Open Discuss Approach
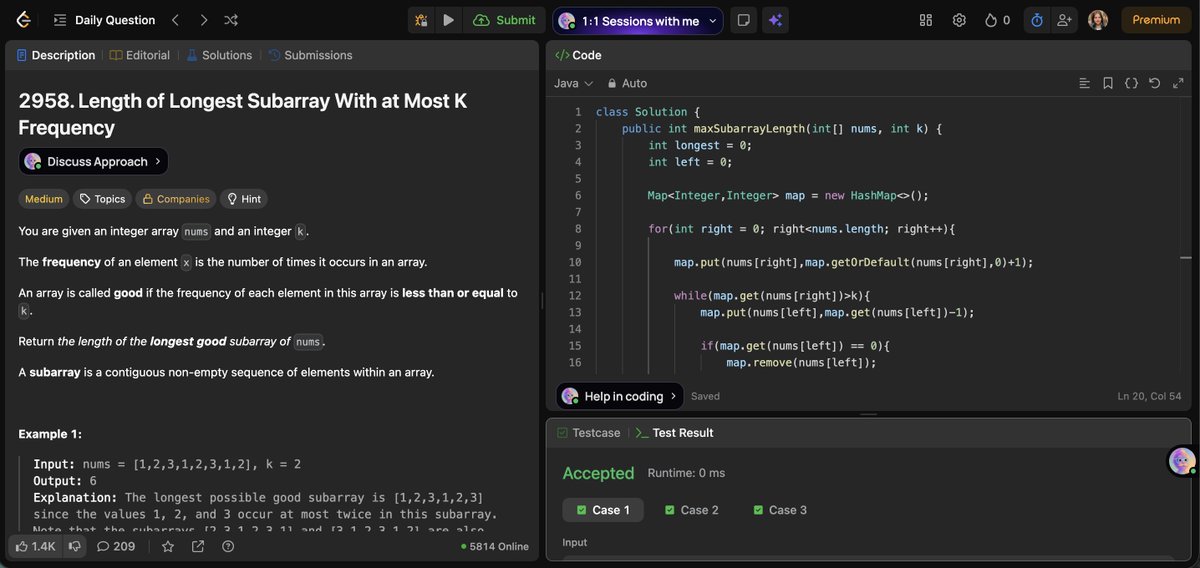Image resolution: width=1200 pixels, height=568 pixels. tap(93, 161)
